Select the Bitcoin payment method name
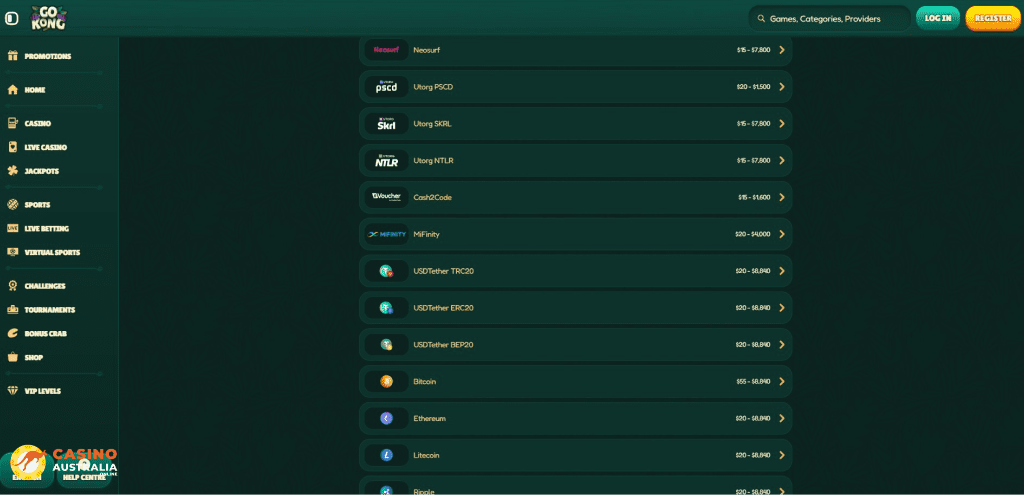This screenshot has width=1024, height=495. point(424,381)
